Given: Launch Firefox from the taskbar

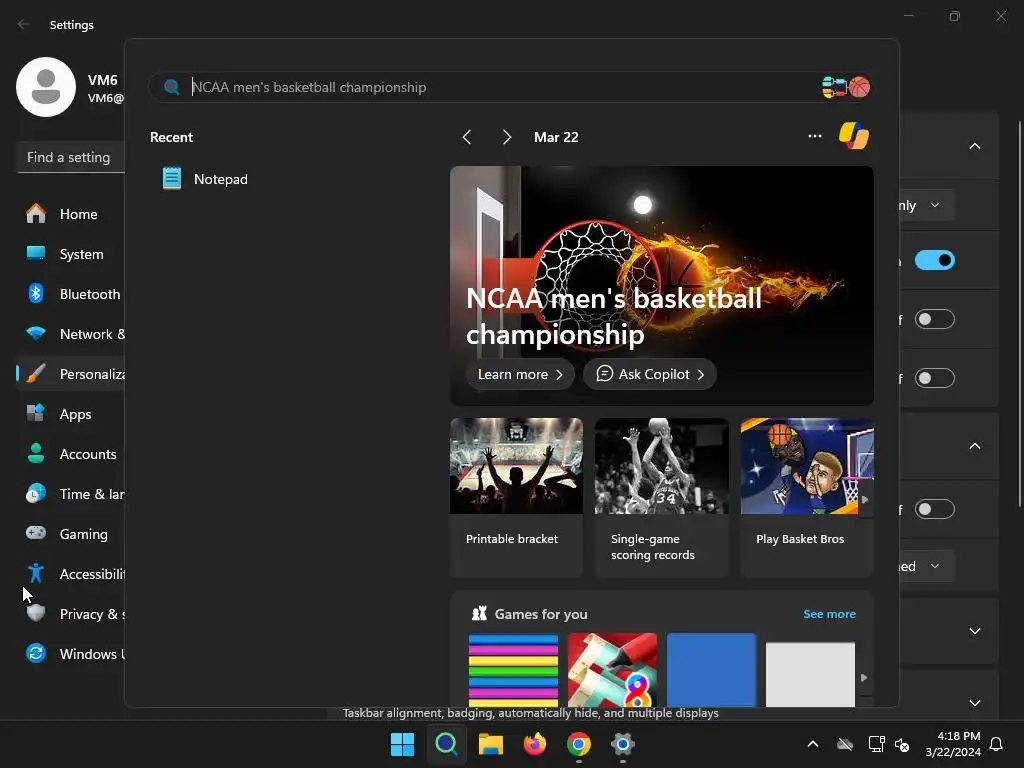Looking at the screenshot, I should tap(535, 744).
